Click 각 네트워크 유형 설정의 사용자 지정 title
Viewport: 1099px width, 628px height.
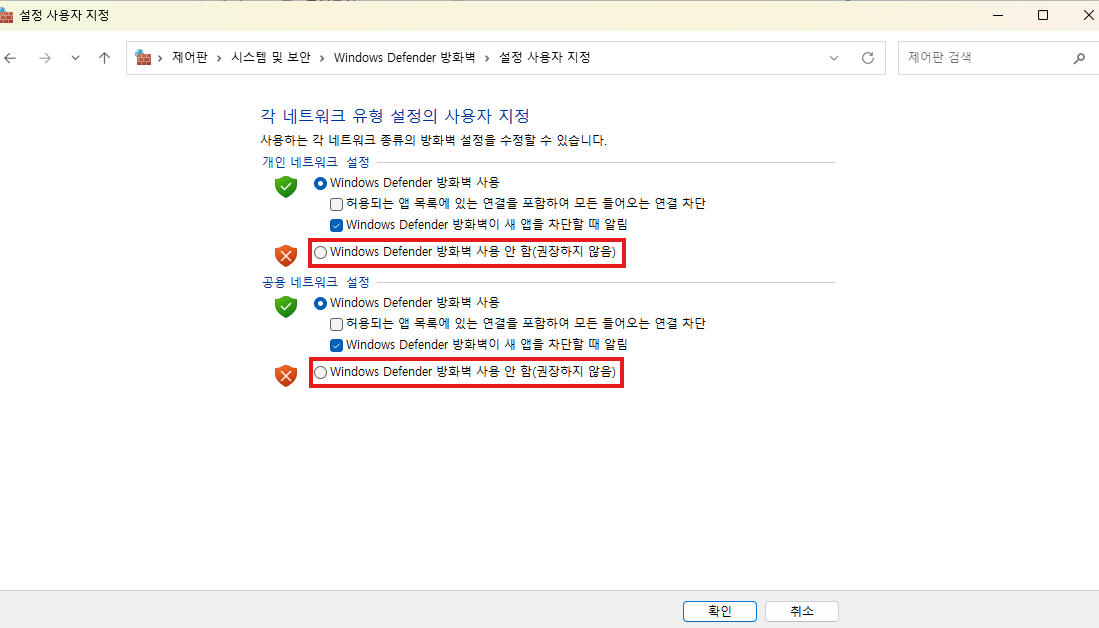pyautogui.click(x=395, y=116)
